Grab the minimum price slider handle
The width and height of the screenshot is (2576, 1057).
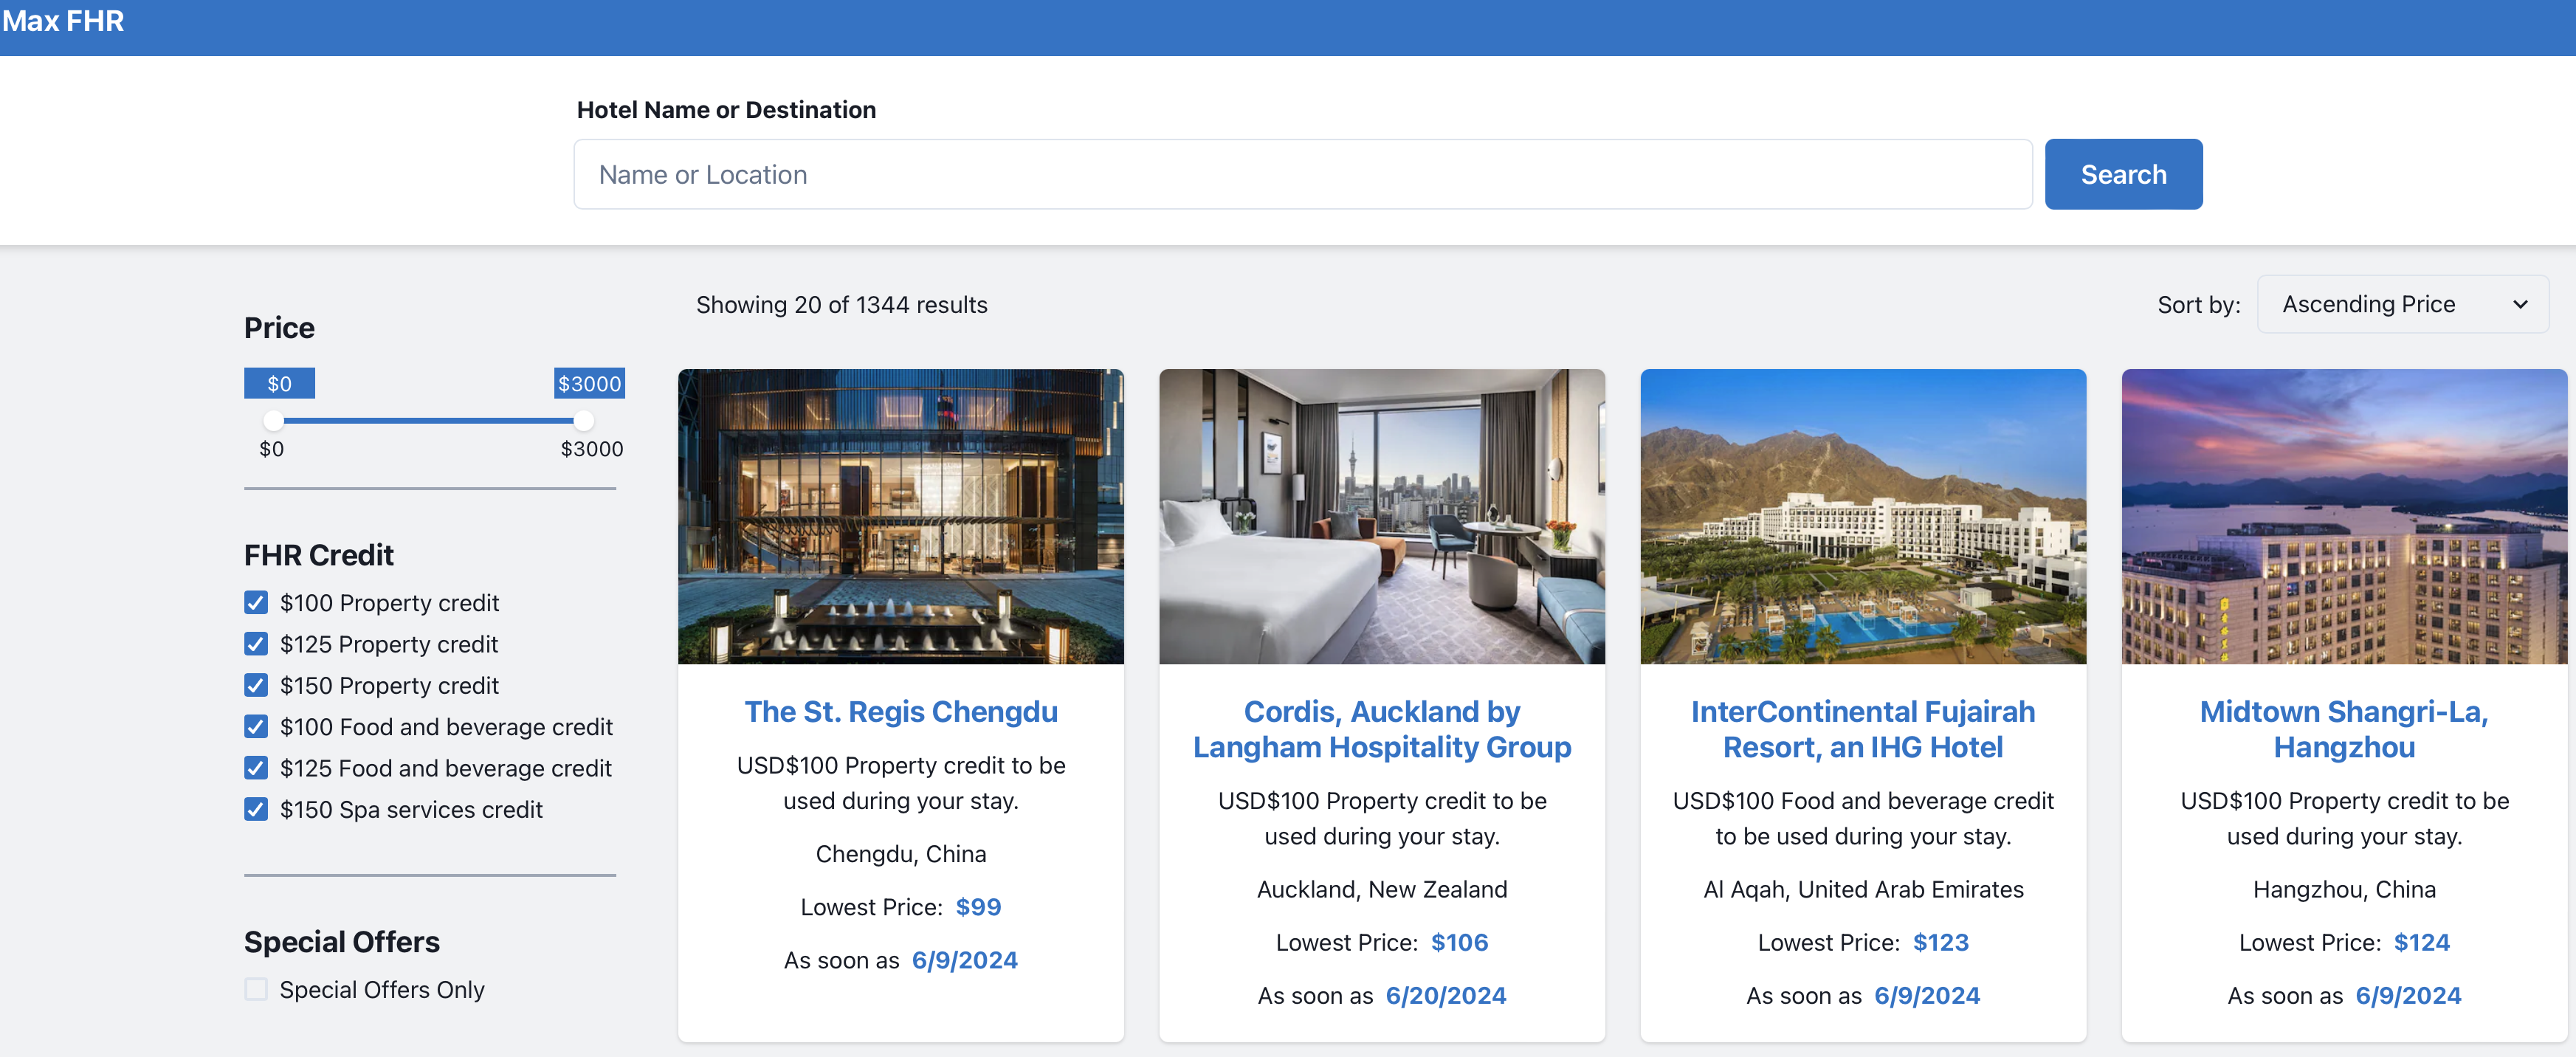[273, 421]
